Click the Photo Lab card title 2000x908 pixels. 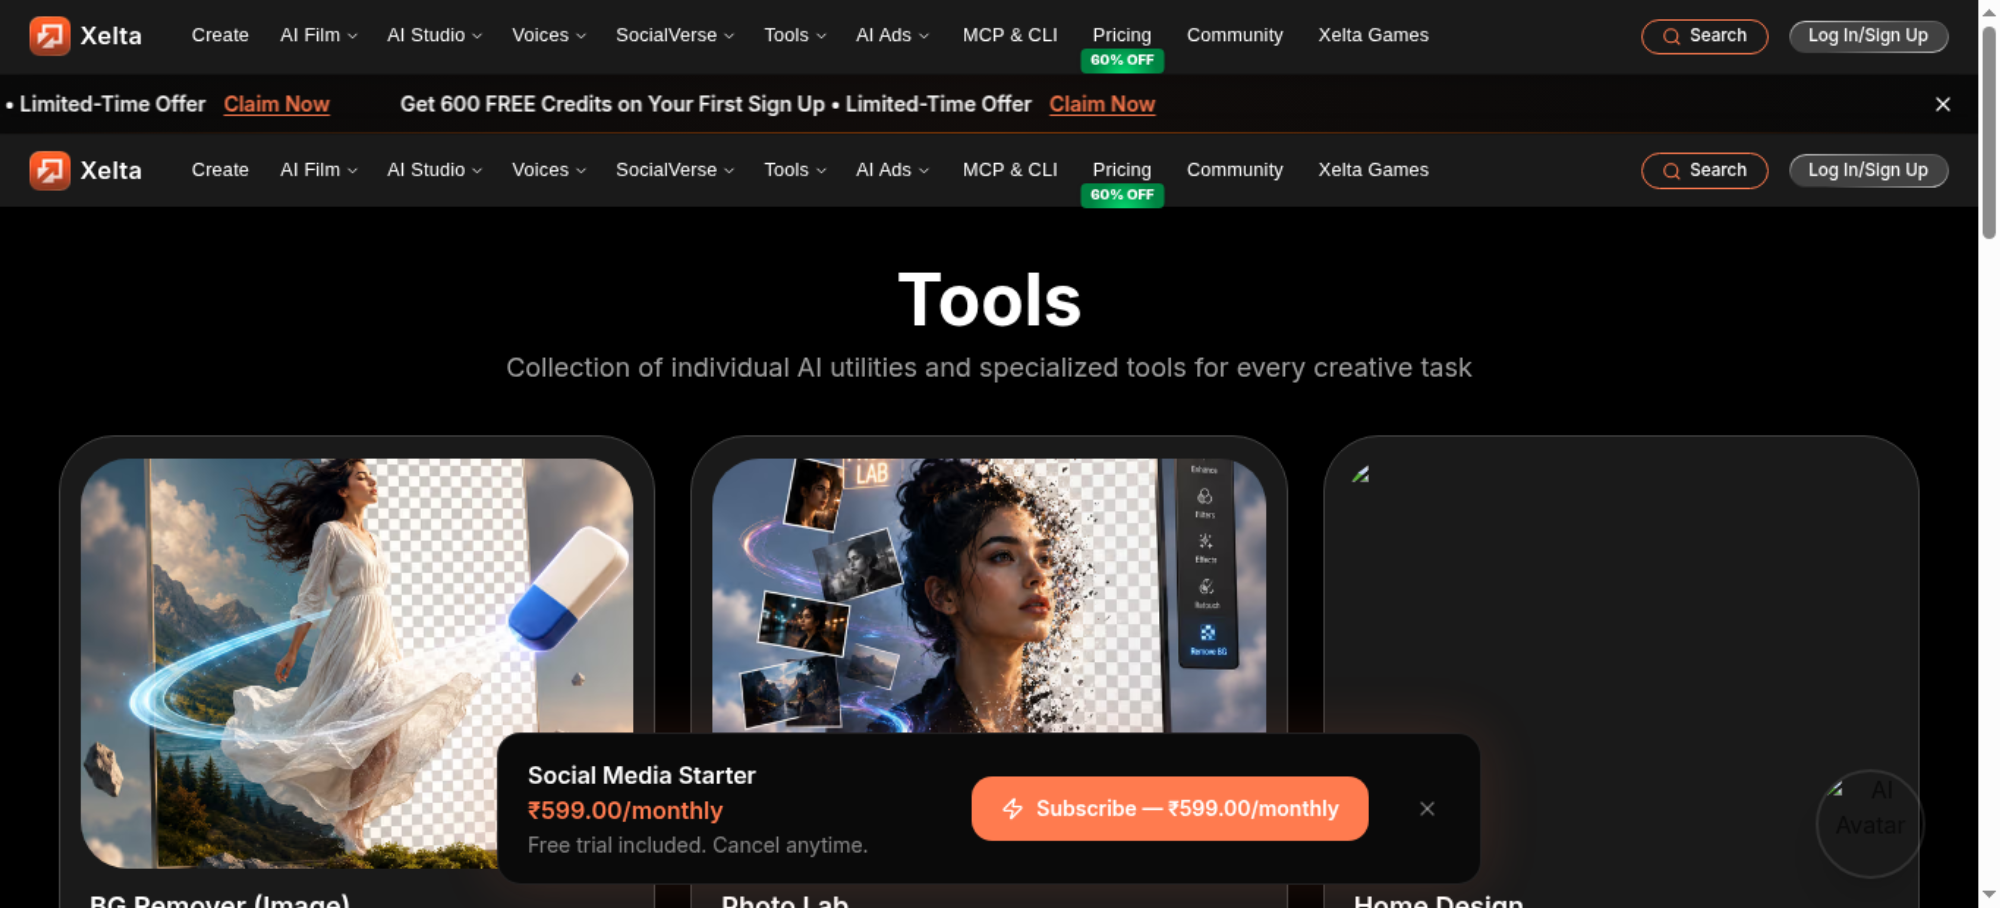coord(785,900)
